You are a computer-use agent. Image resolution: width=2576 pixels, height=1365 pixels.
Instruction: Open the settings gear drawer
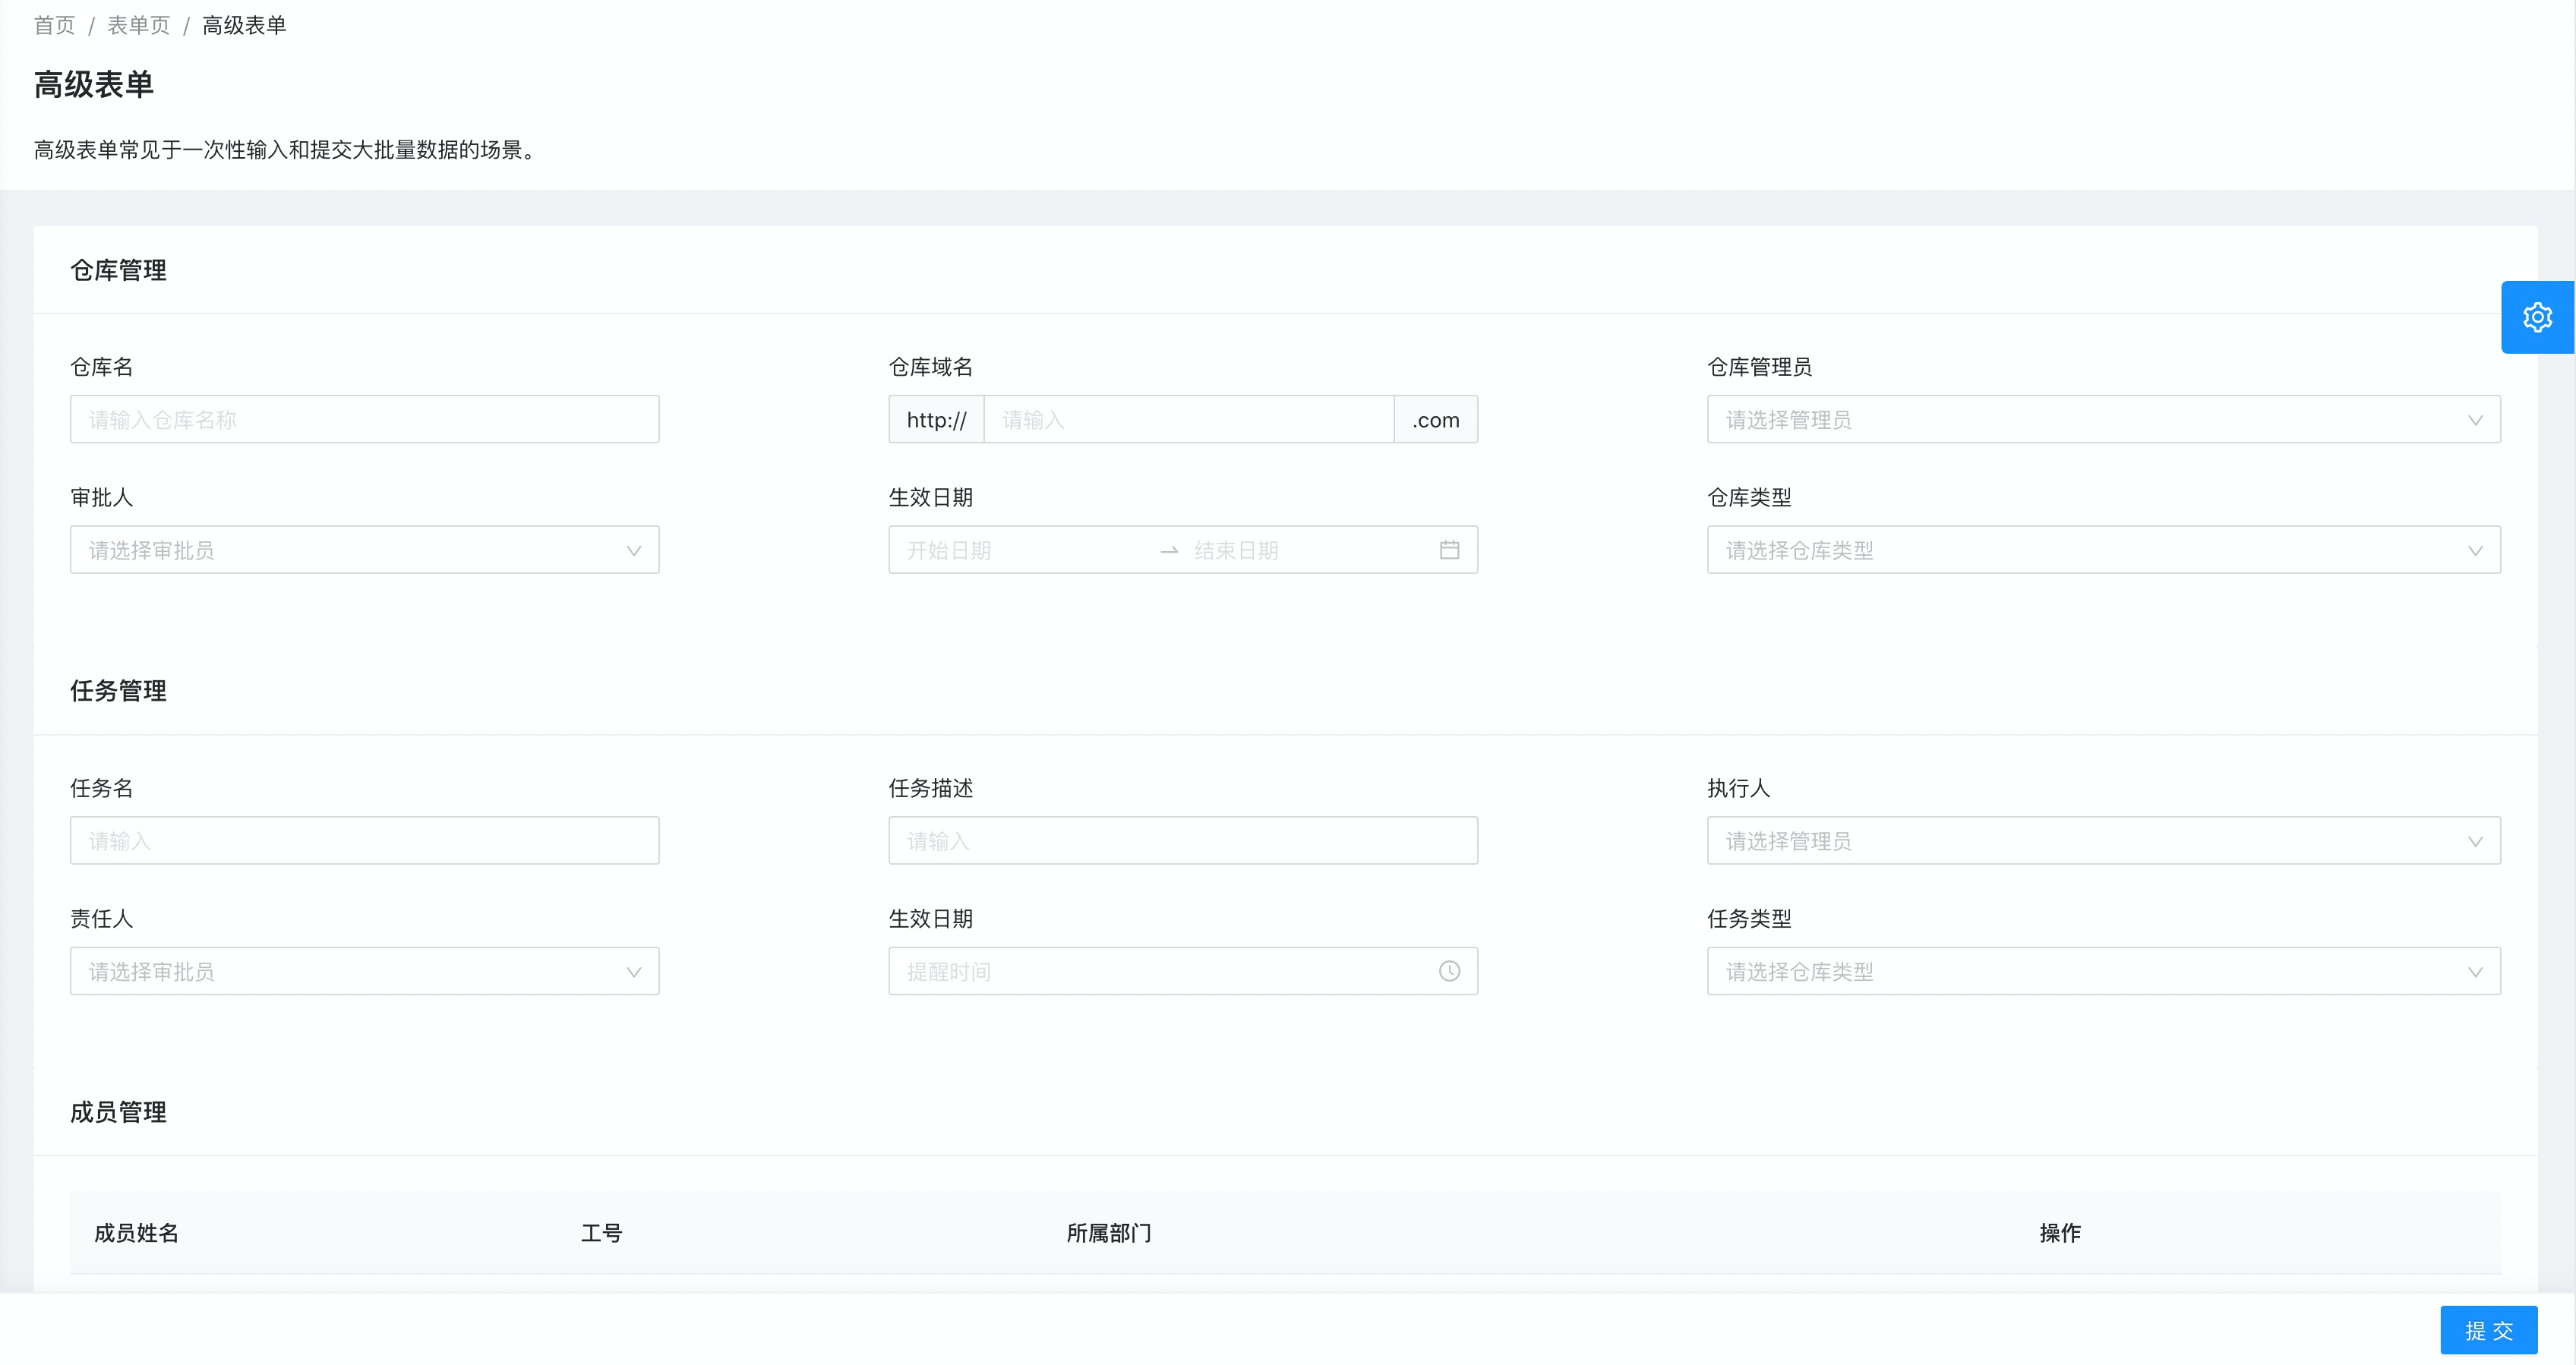(2537, 317)
